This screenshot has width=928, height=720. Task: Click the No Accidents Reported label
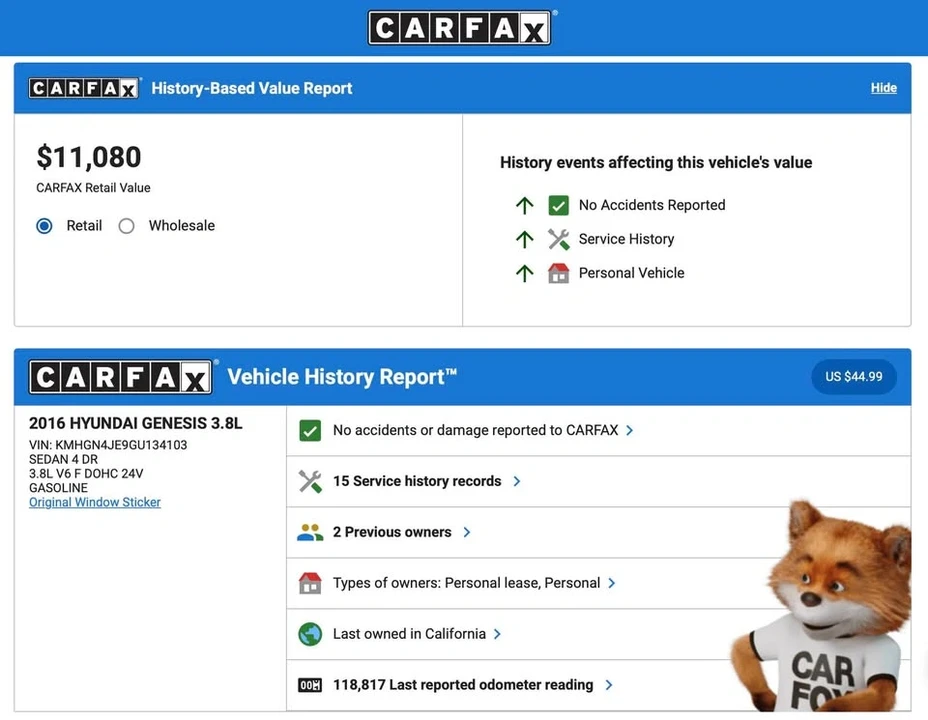(652, 205)
